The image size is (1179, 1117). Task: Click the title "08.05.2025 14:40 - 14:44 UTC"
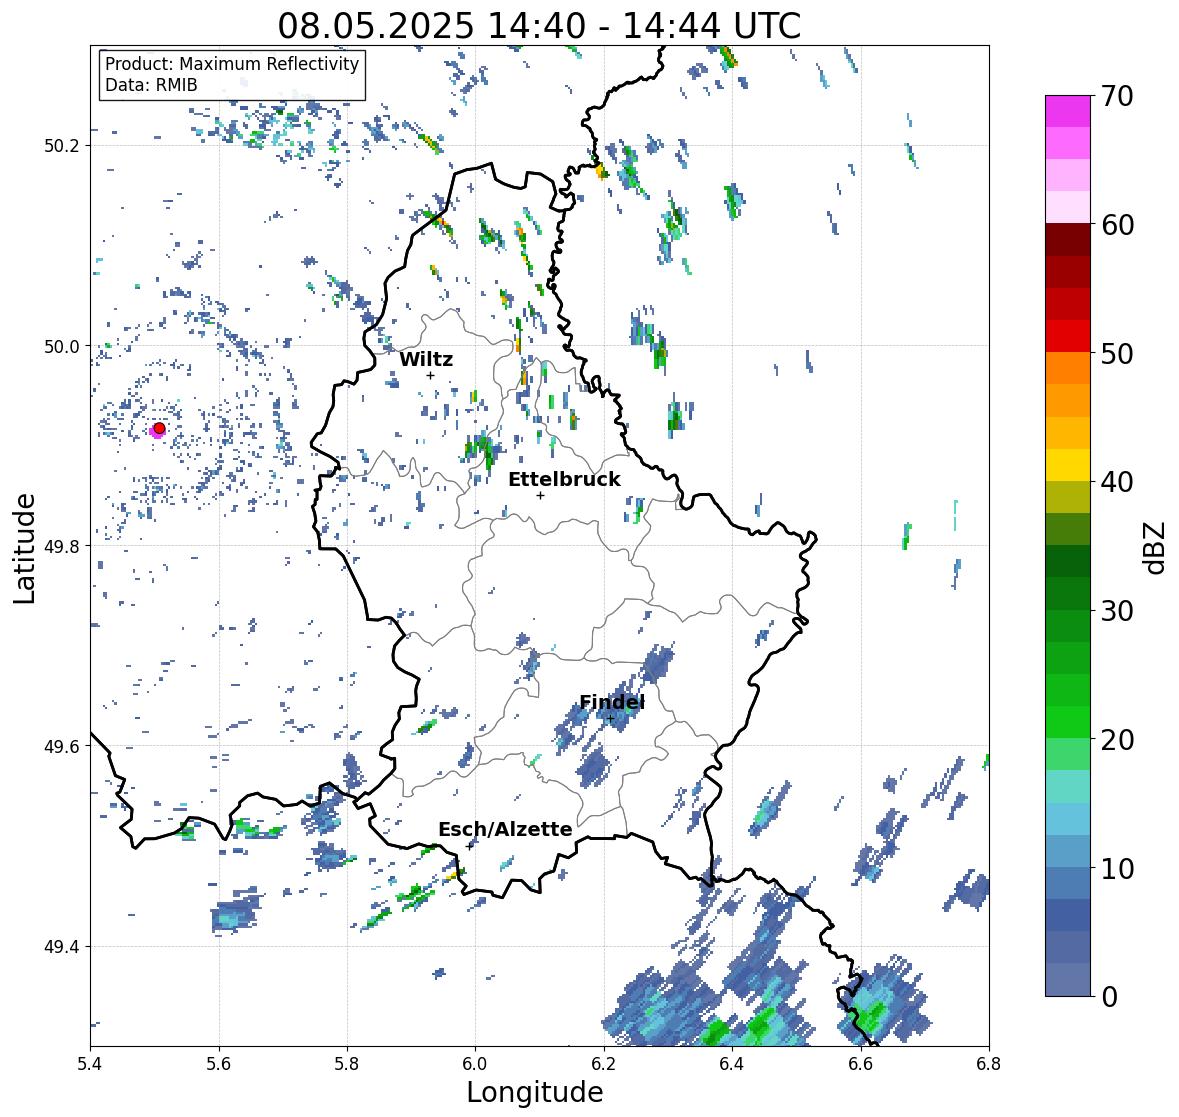(x=539, y=26)
